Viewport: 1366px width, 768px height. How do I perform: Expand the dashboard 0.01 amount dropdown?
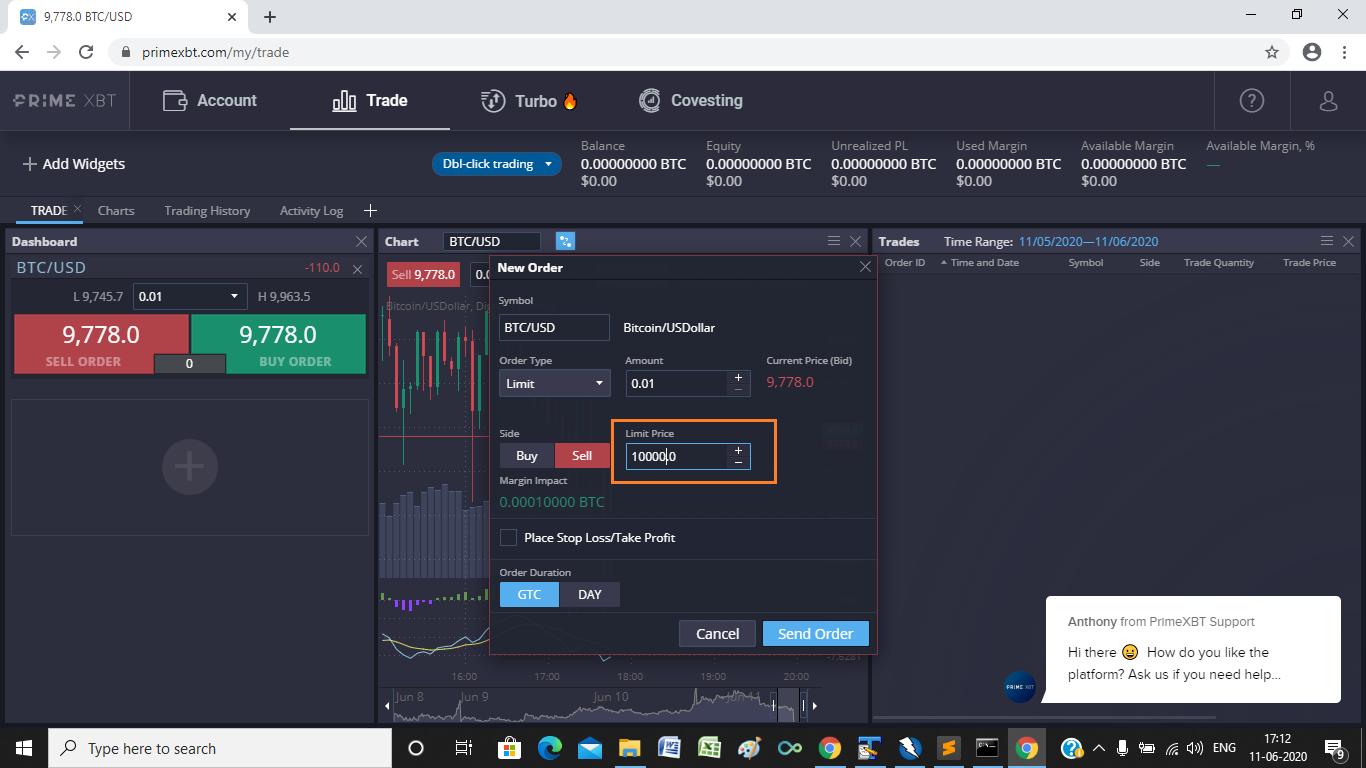[190, 296]
